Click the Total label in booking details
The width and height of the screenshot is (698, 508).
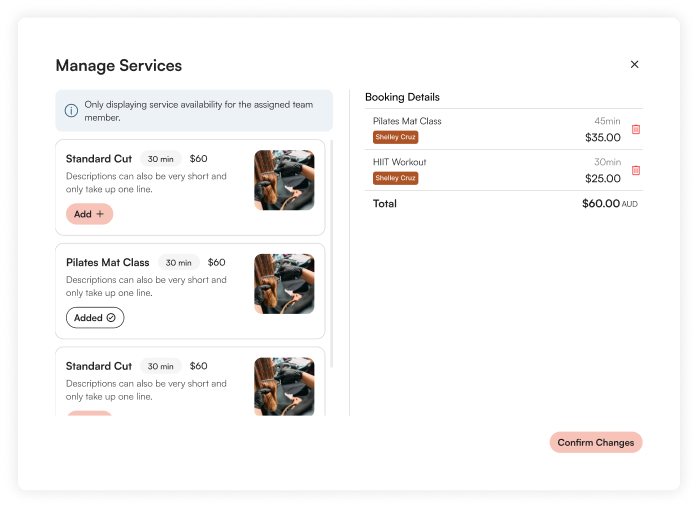point(385,204)
